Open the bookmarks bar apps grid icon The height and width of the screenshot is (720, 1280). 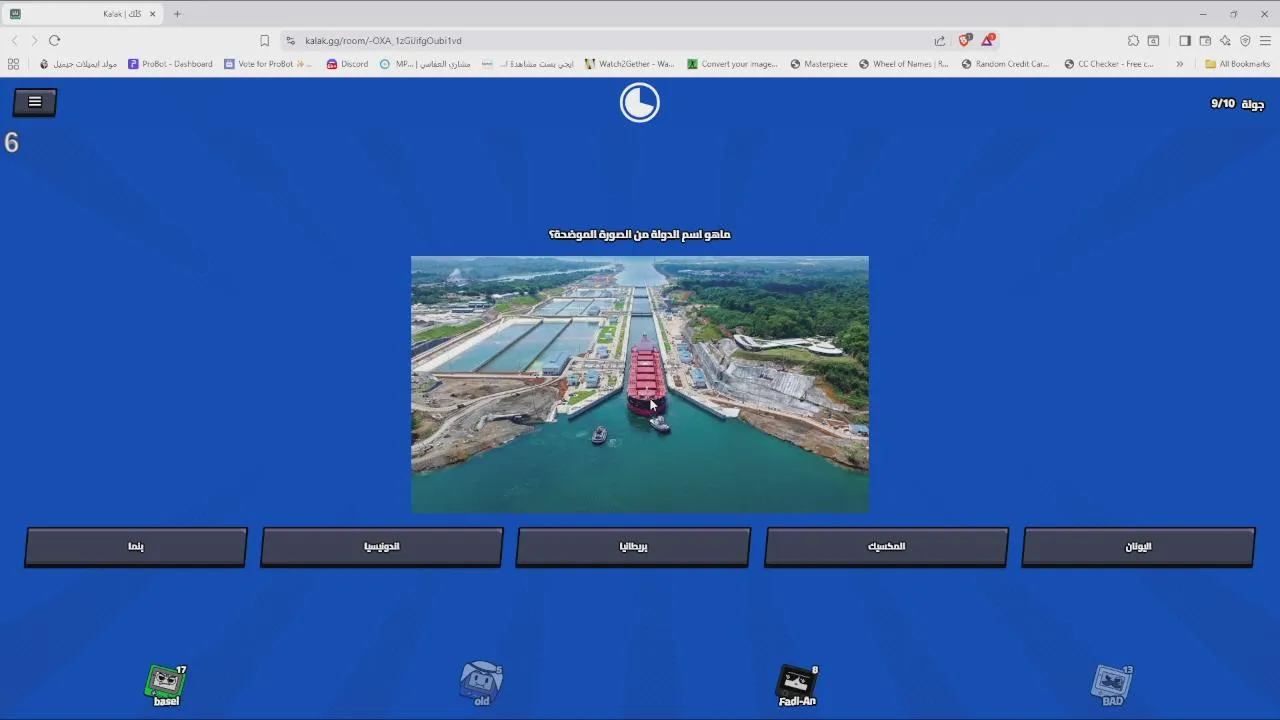[13, 64]
